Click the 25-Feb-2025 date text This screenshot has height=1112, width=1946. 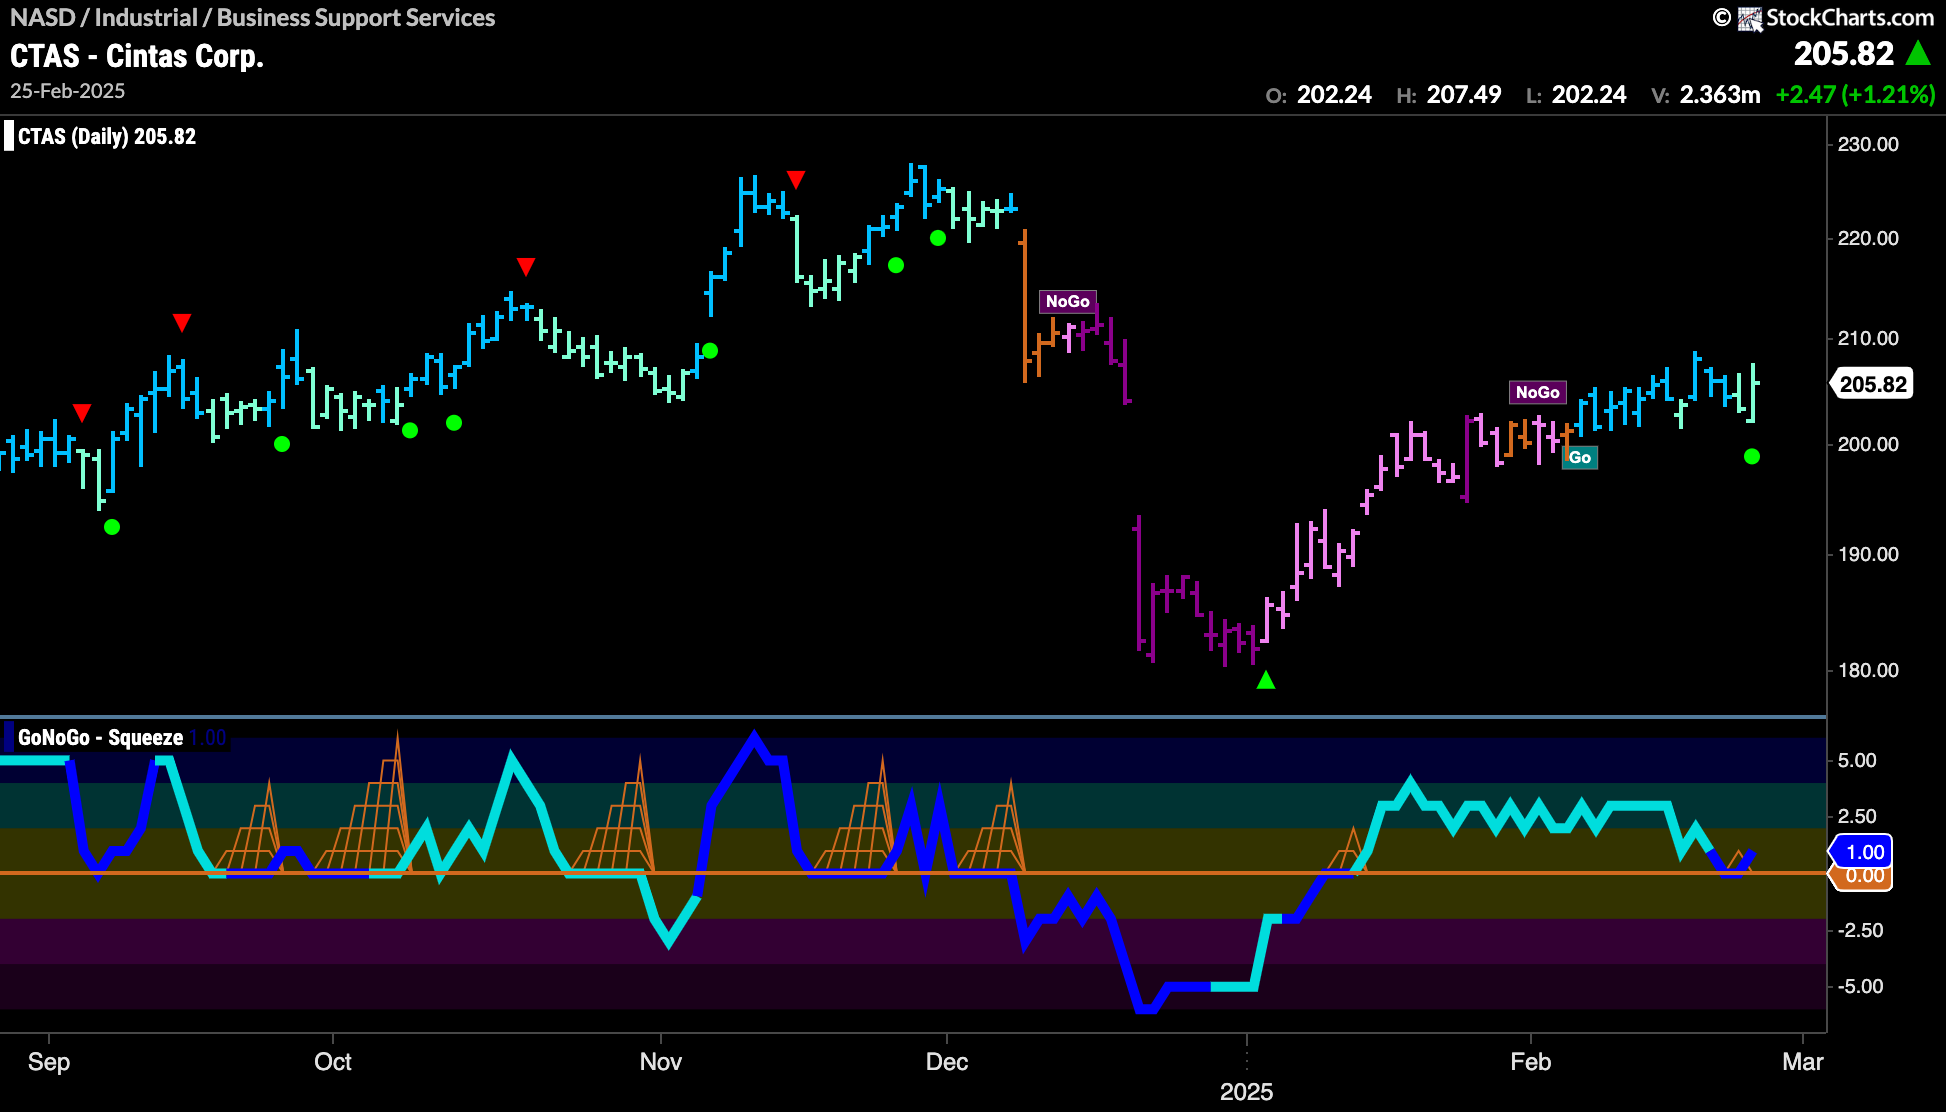pyautogui.click(x=68, y=91)
